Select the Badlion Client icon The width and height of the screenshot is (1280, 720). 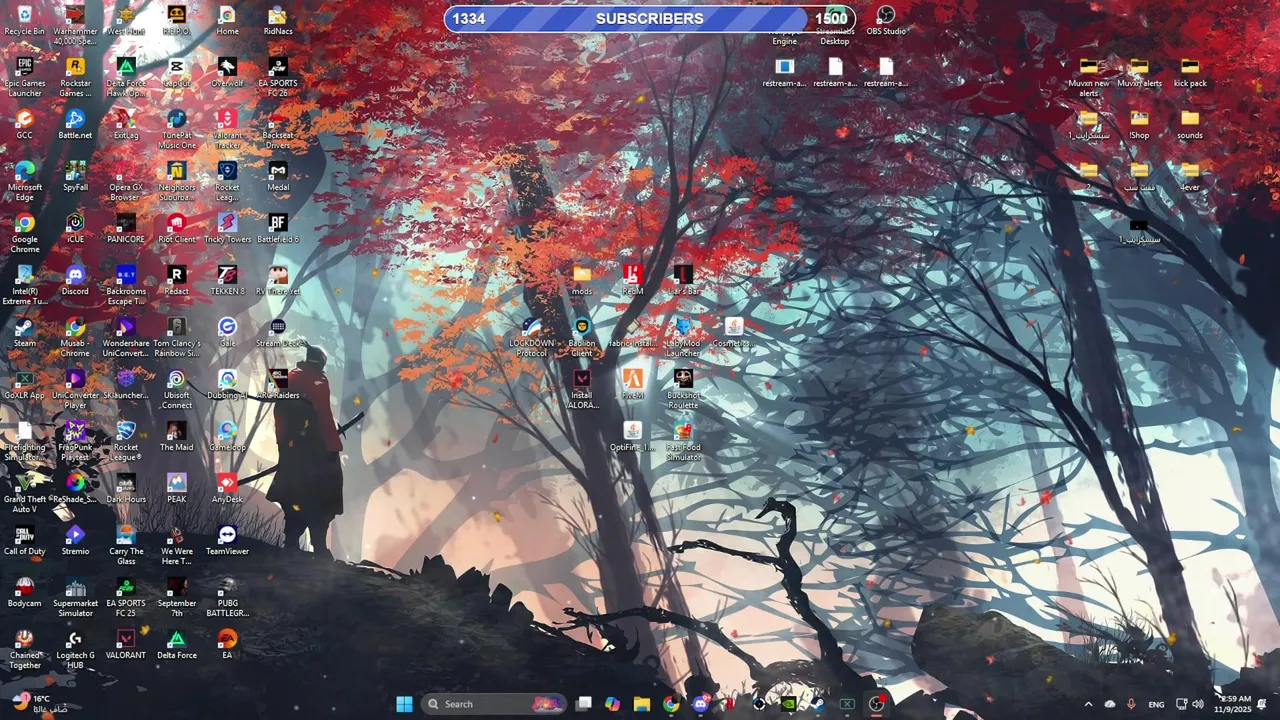point(582,337)
